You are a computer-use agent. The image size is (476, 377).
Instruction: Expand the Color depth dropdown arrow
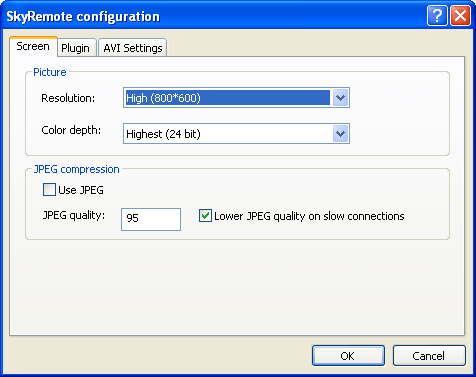(340, 134)
